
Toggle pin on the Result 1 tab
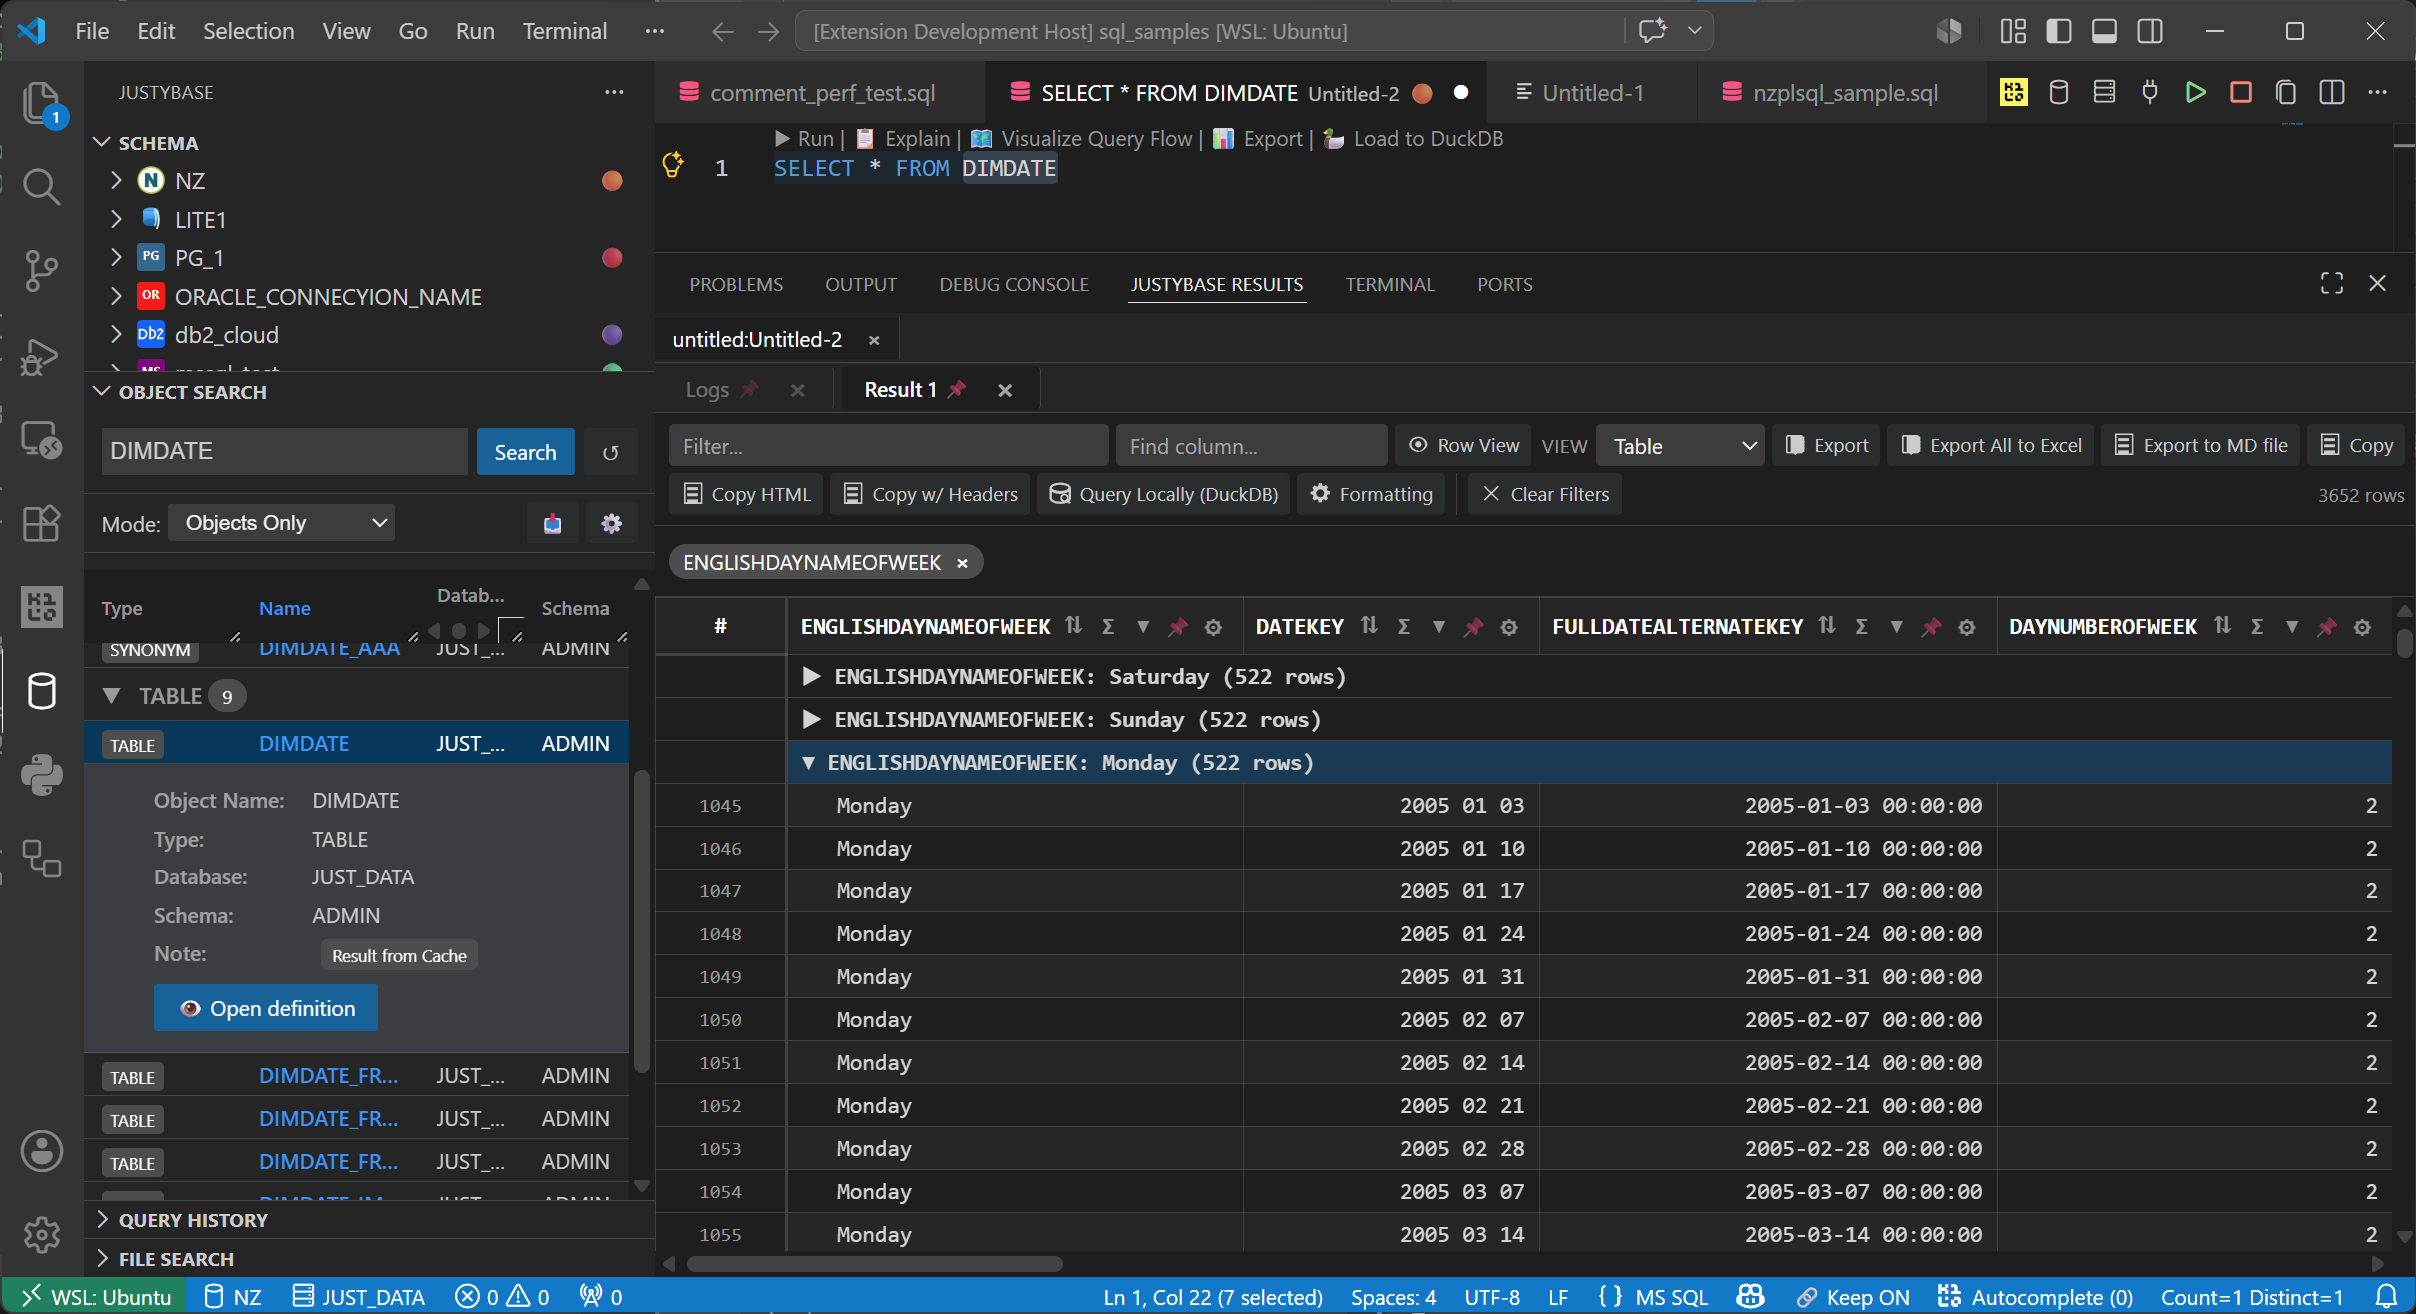click(957, 389)
